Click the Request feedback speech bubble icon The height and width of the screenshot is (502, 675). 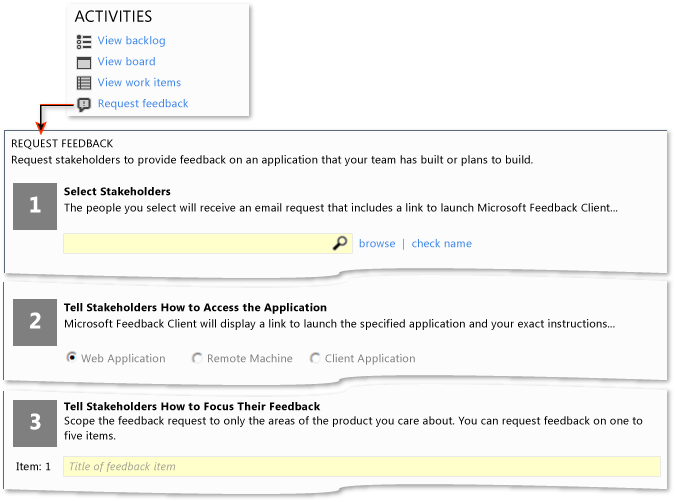[84, 105]
